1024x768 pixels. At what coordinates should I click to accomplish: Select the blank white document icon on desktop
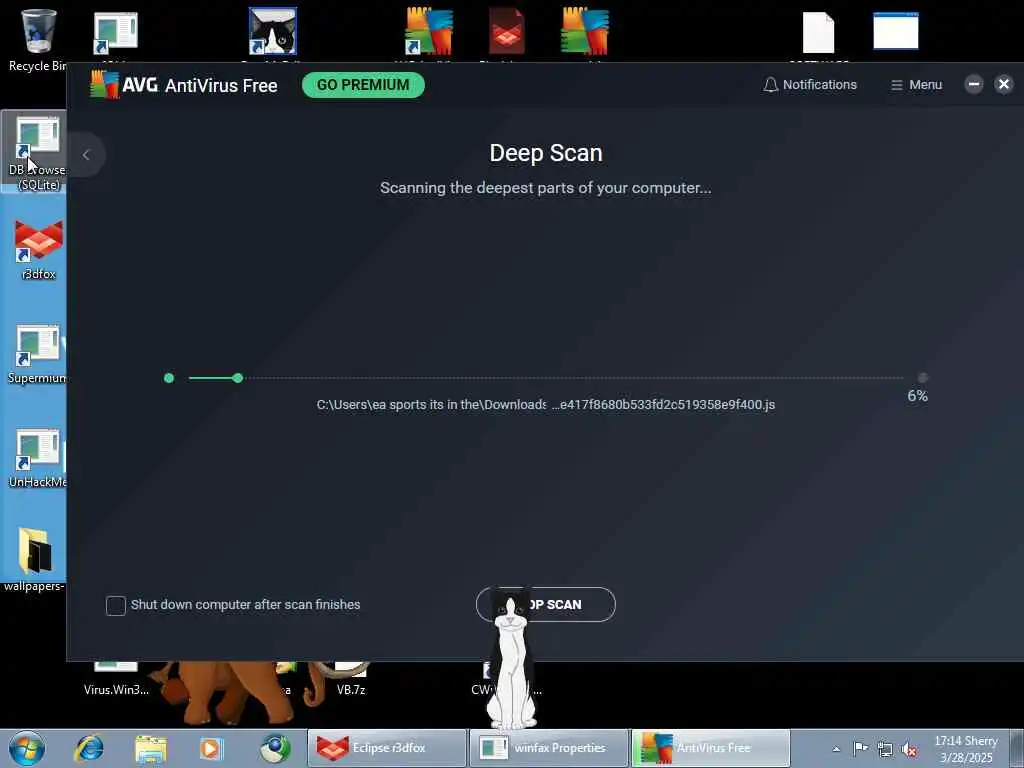point(818,33)
